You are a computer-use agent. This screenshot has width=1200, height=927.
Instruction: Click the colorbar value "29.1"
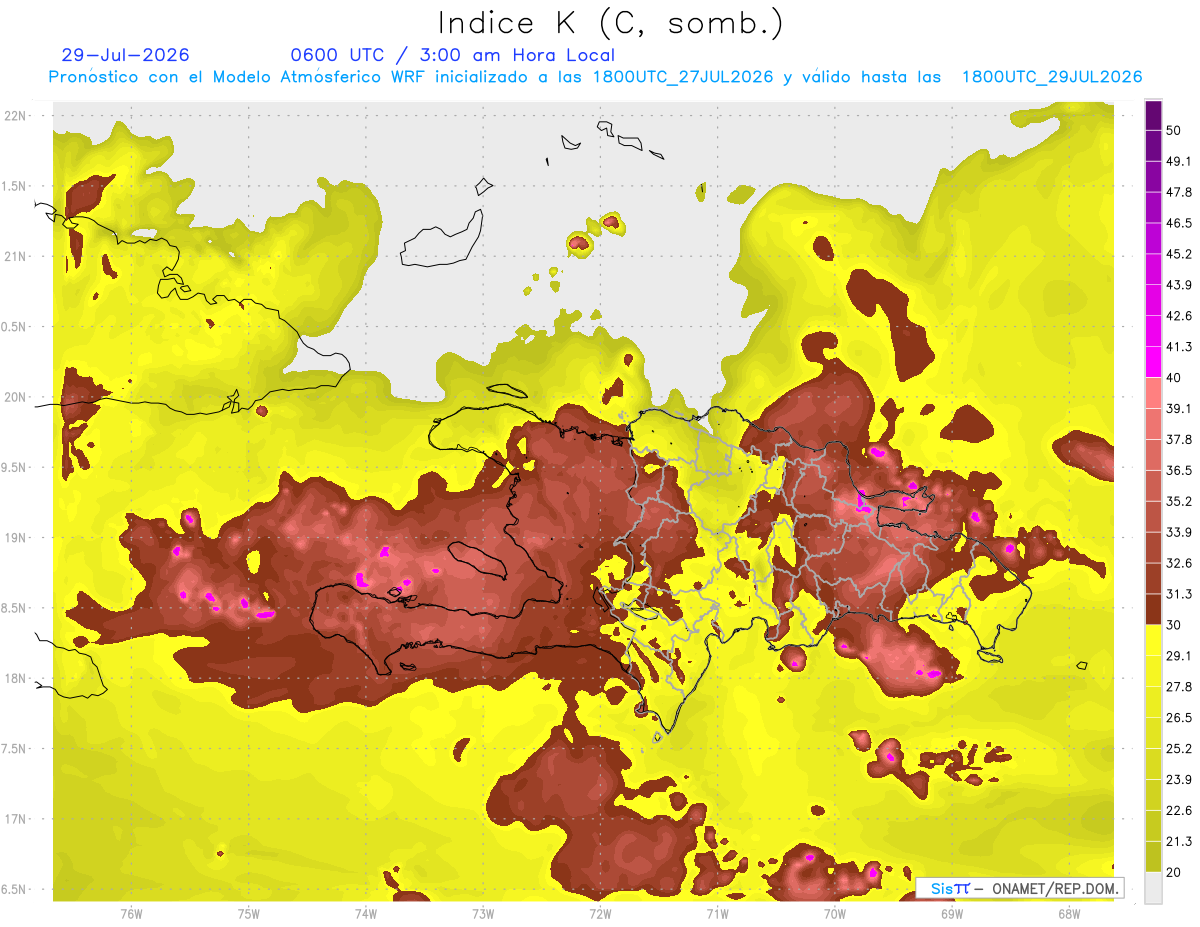(x=1179, y=655)
